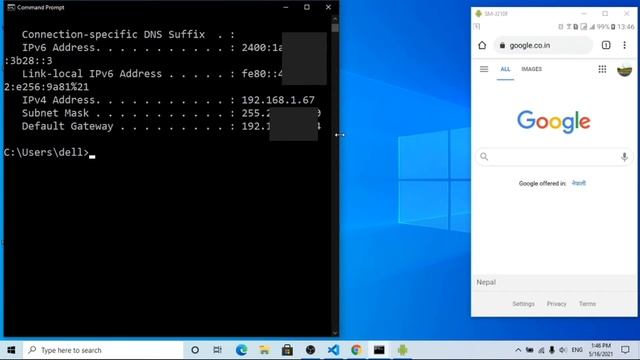Switch to the ALL tab on Google
Image resolution: width=640 pixels, height=360 pixels.
click(505, 69)
